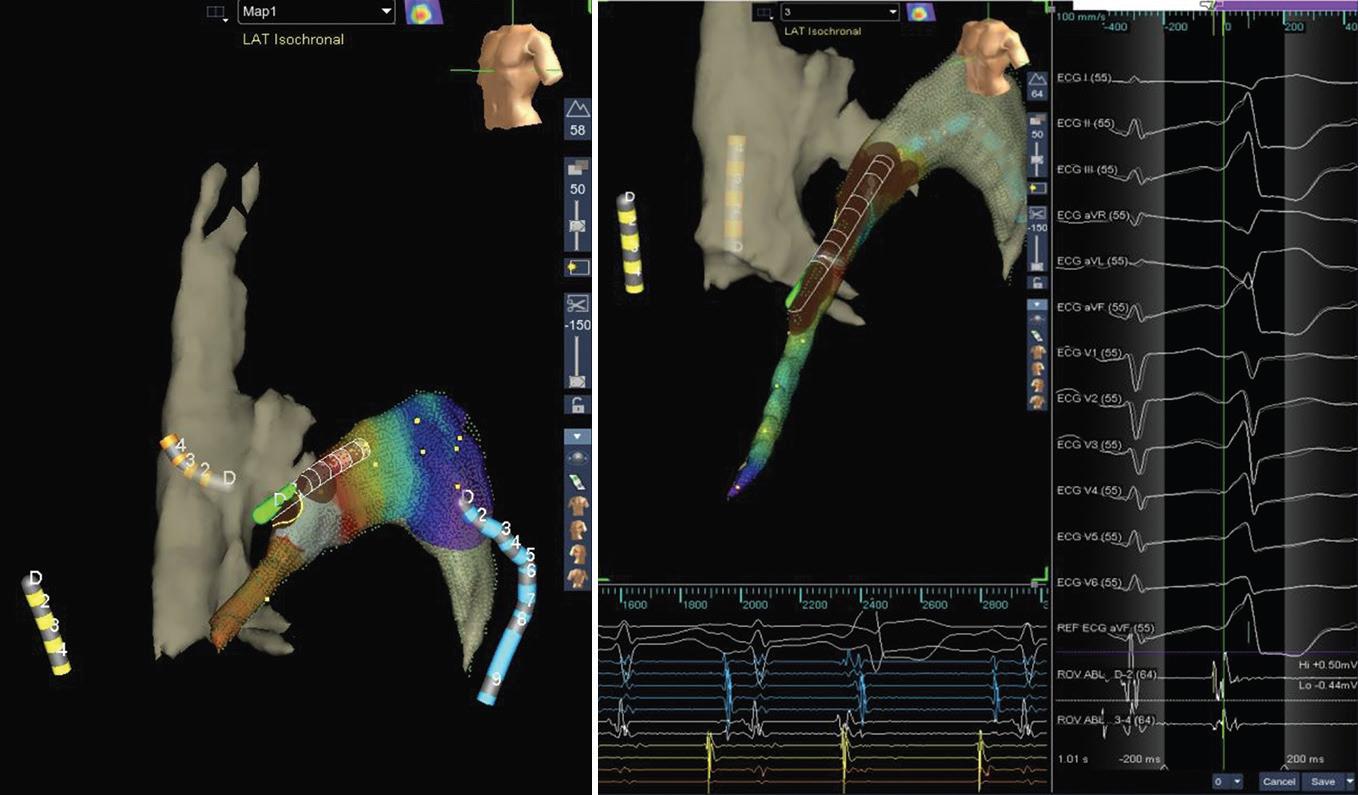Open the map dropdown showing 3
This screenshot has height=795, width=1360.
click(x=840, y=12)
